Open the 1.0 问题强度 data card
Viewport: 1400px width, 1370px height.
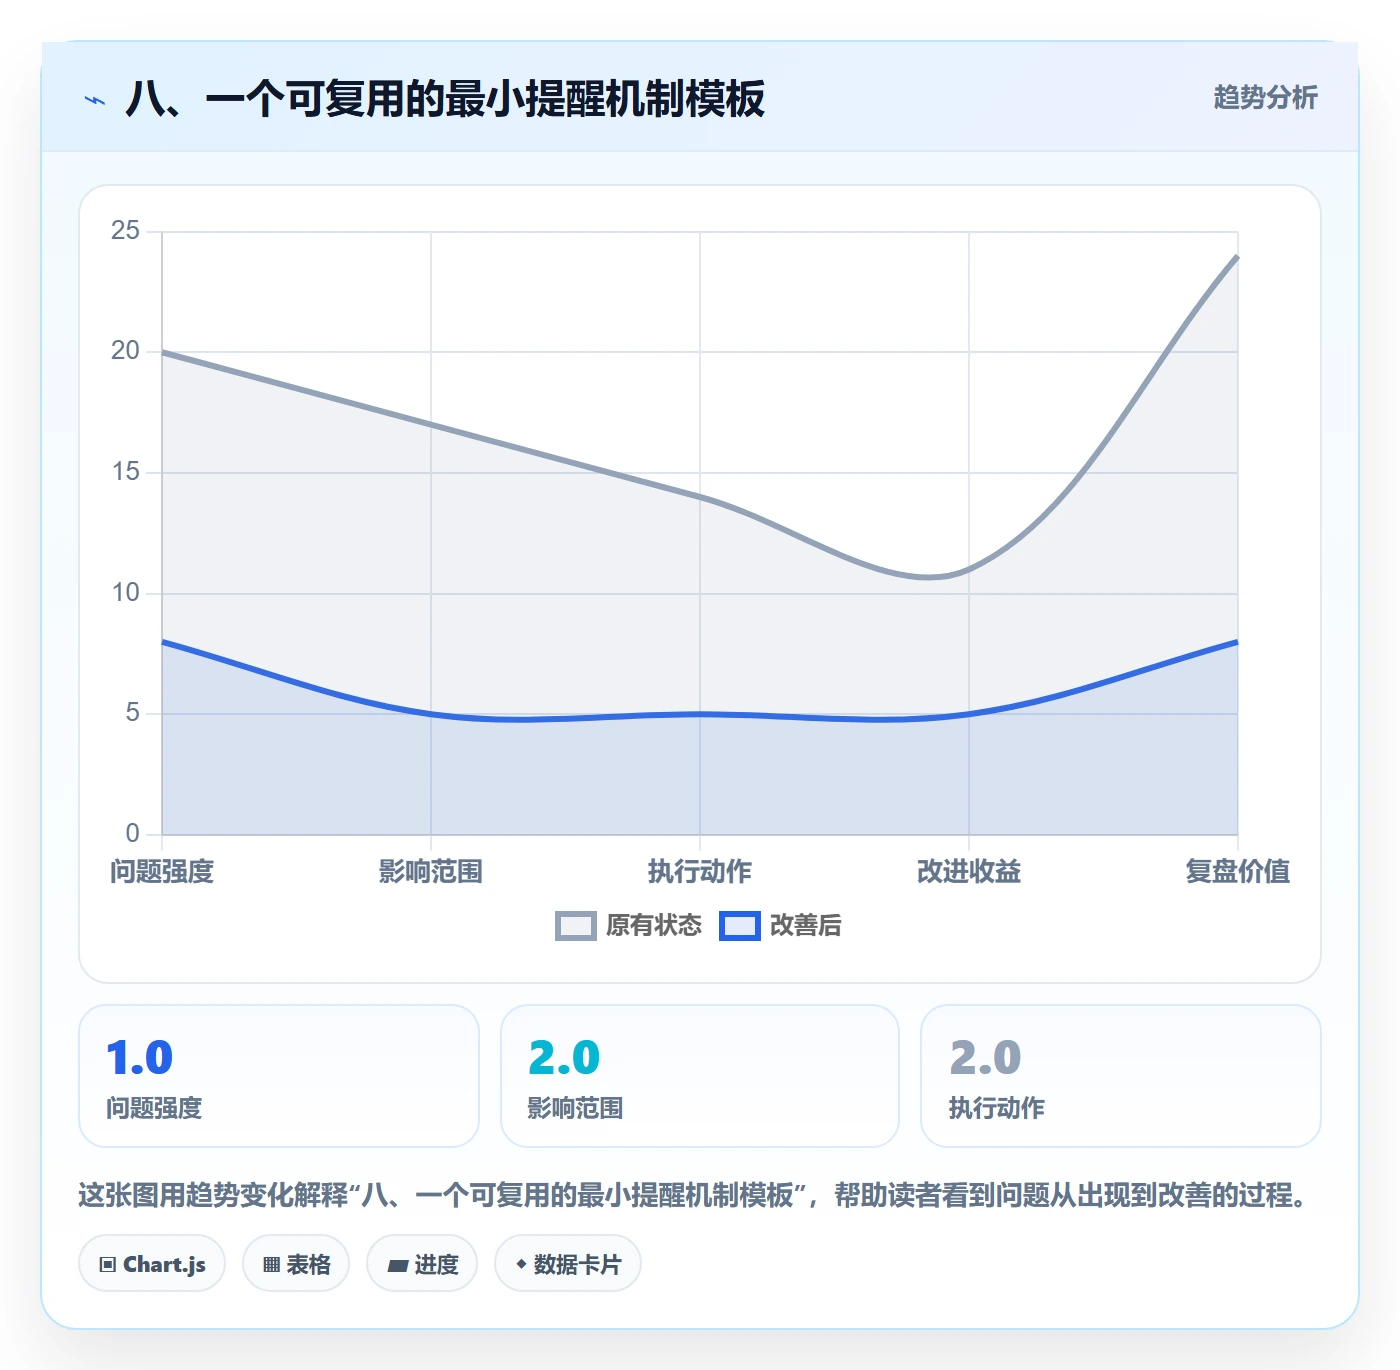coord(279,1076)
